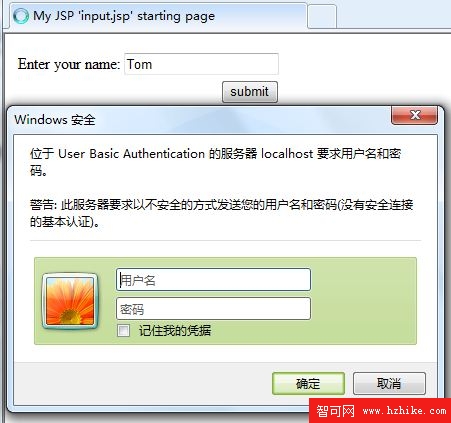451x423 pixels.
Task: Enable the 记住我的凭据 checkbox
Action: tap(123, 331)
